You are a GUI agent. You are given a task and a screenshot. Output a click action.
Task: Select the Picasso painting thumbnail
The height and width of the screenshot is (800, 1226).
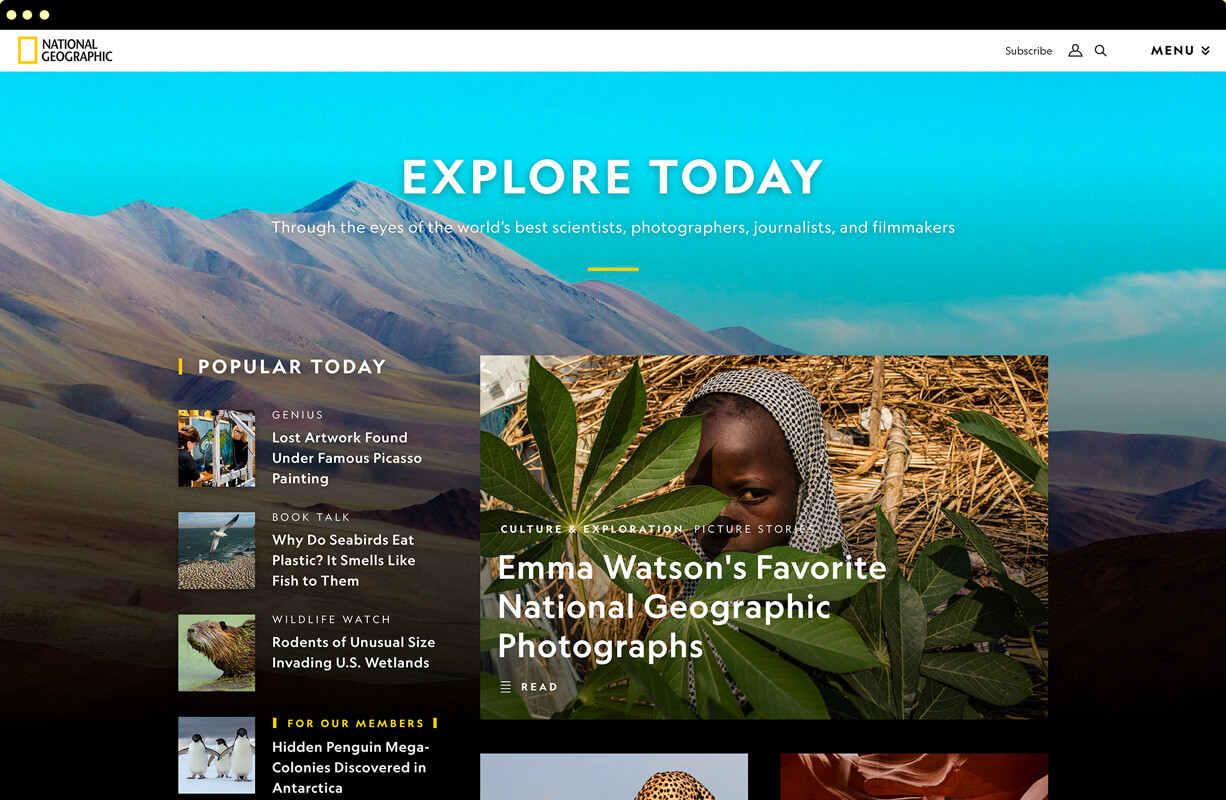[216, 448]
